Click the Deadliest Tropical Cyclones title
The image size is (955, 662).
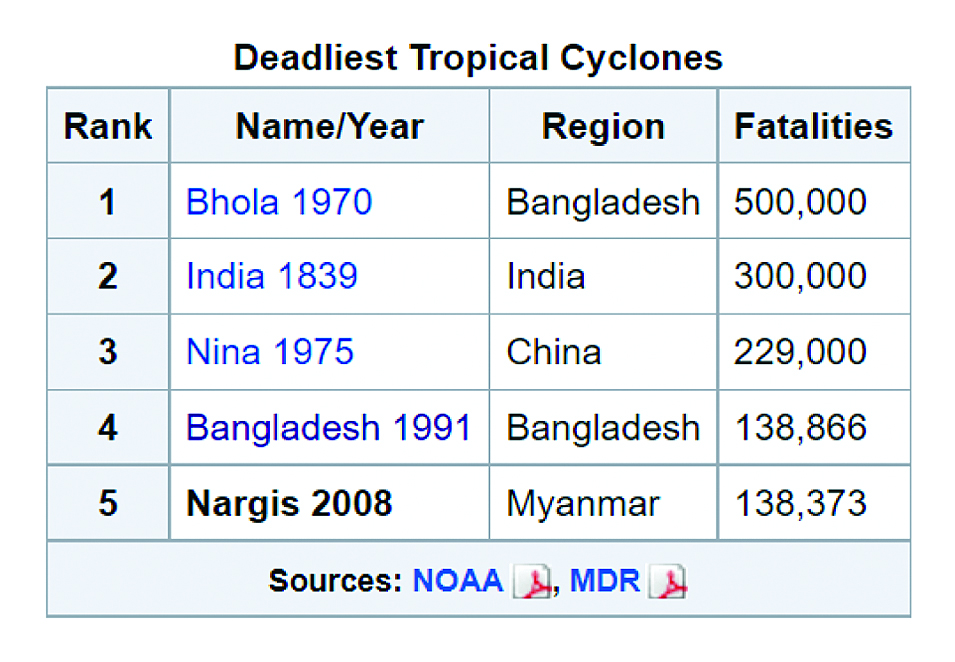tap(478, 58)
